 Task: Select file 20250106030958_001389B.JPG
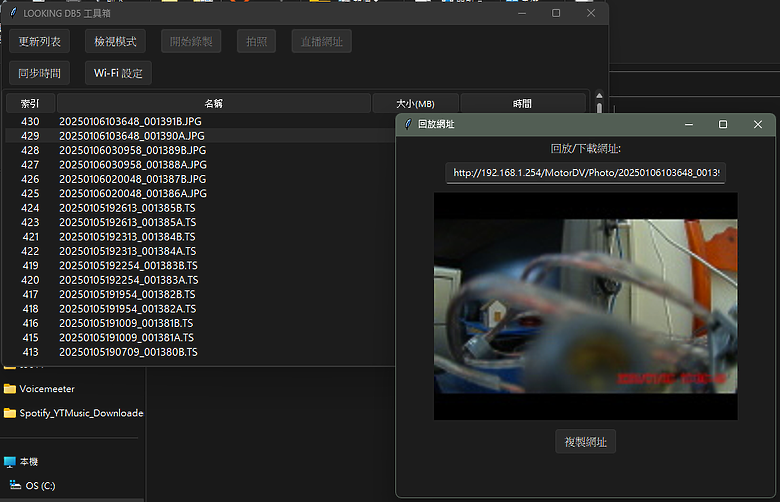(x=132, y=150)
